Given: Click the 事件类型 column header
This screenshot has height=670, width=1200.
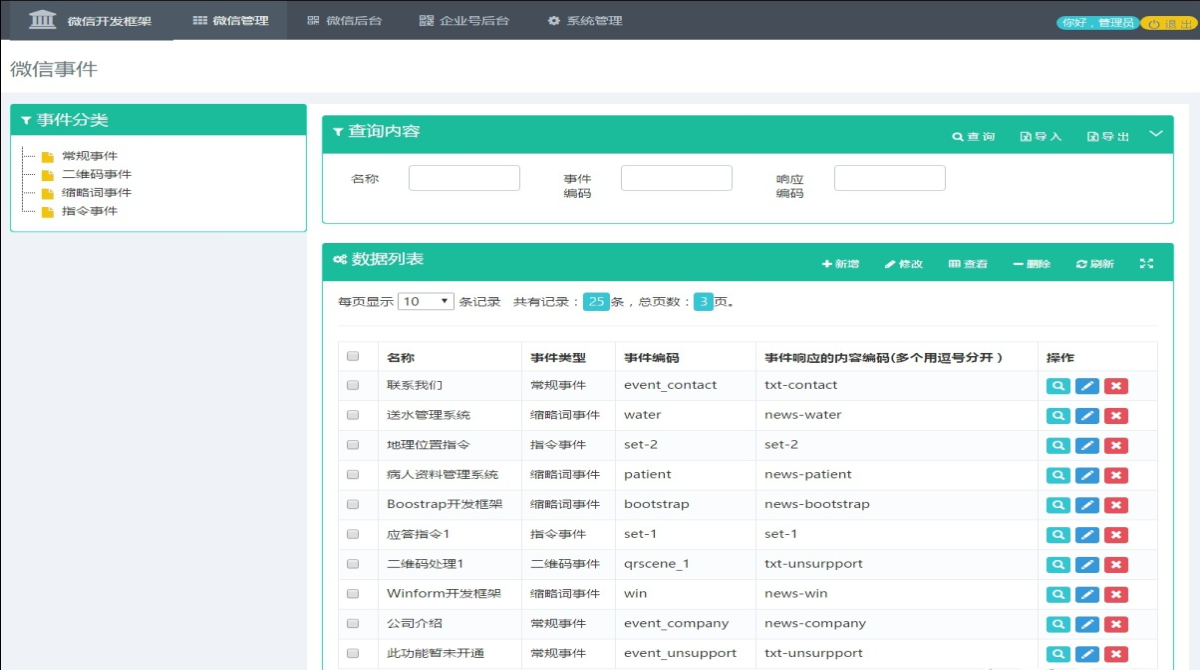Looking at the screenshot, I should 558,357.
